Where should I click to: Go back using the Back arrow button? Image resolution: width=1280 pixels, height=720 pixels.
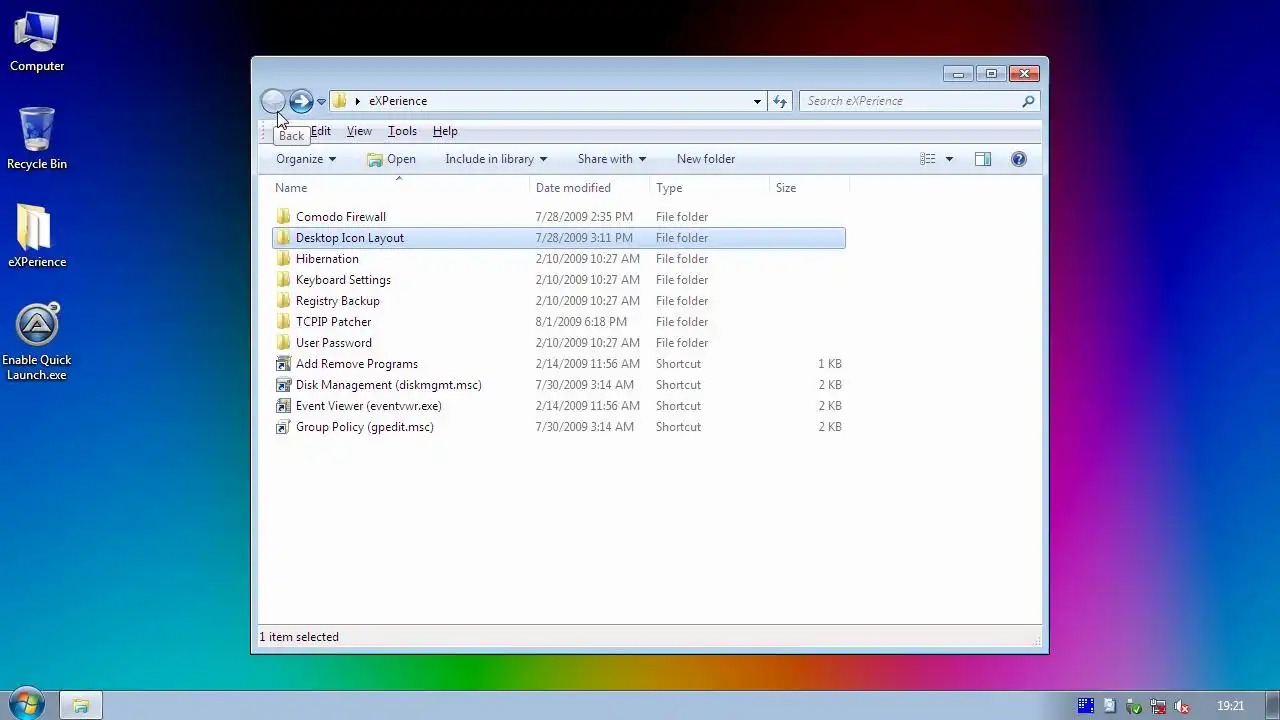(272, 101)
